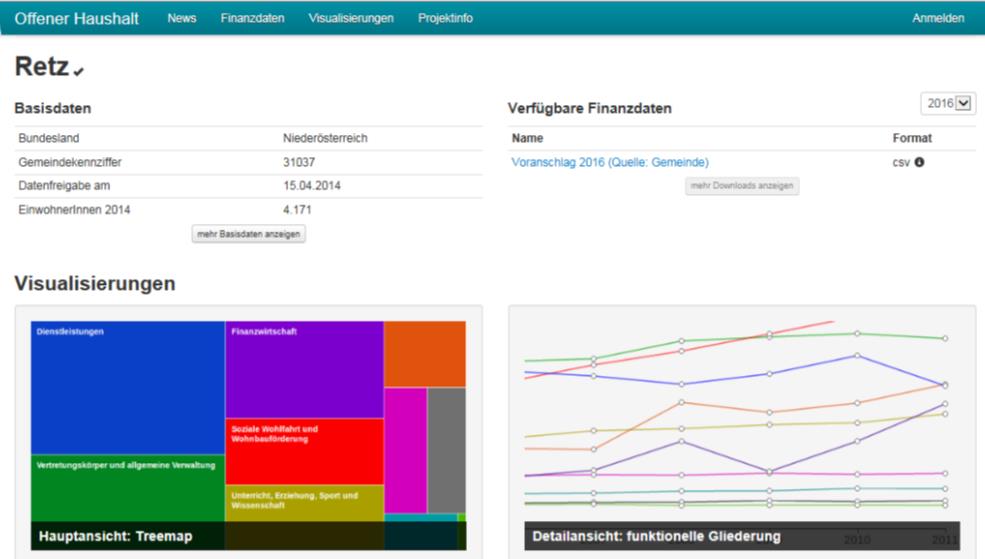Image resolution: width=985 pixels, height=559 pixels.
Task: Click the Offener Haushalt site title
Action: [77, 18]
